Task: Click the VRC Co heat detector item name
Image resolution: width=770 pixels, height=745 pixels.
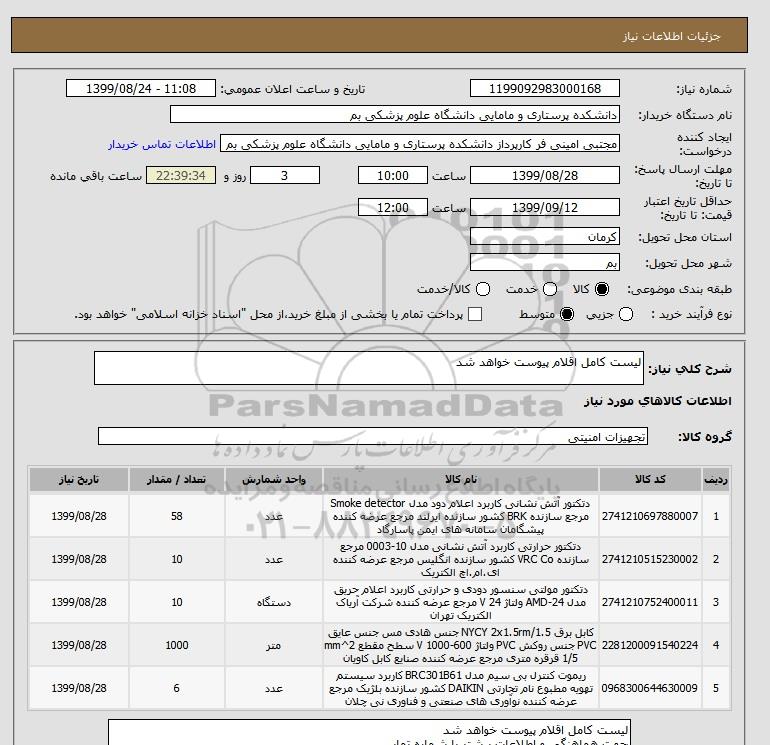Action: pos(461,559)
